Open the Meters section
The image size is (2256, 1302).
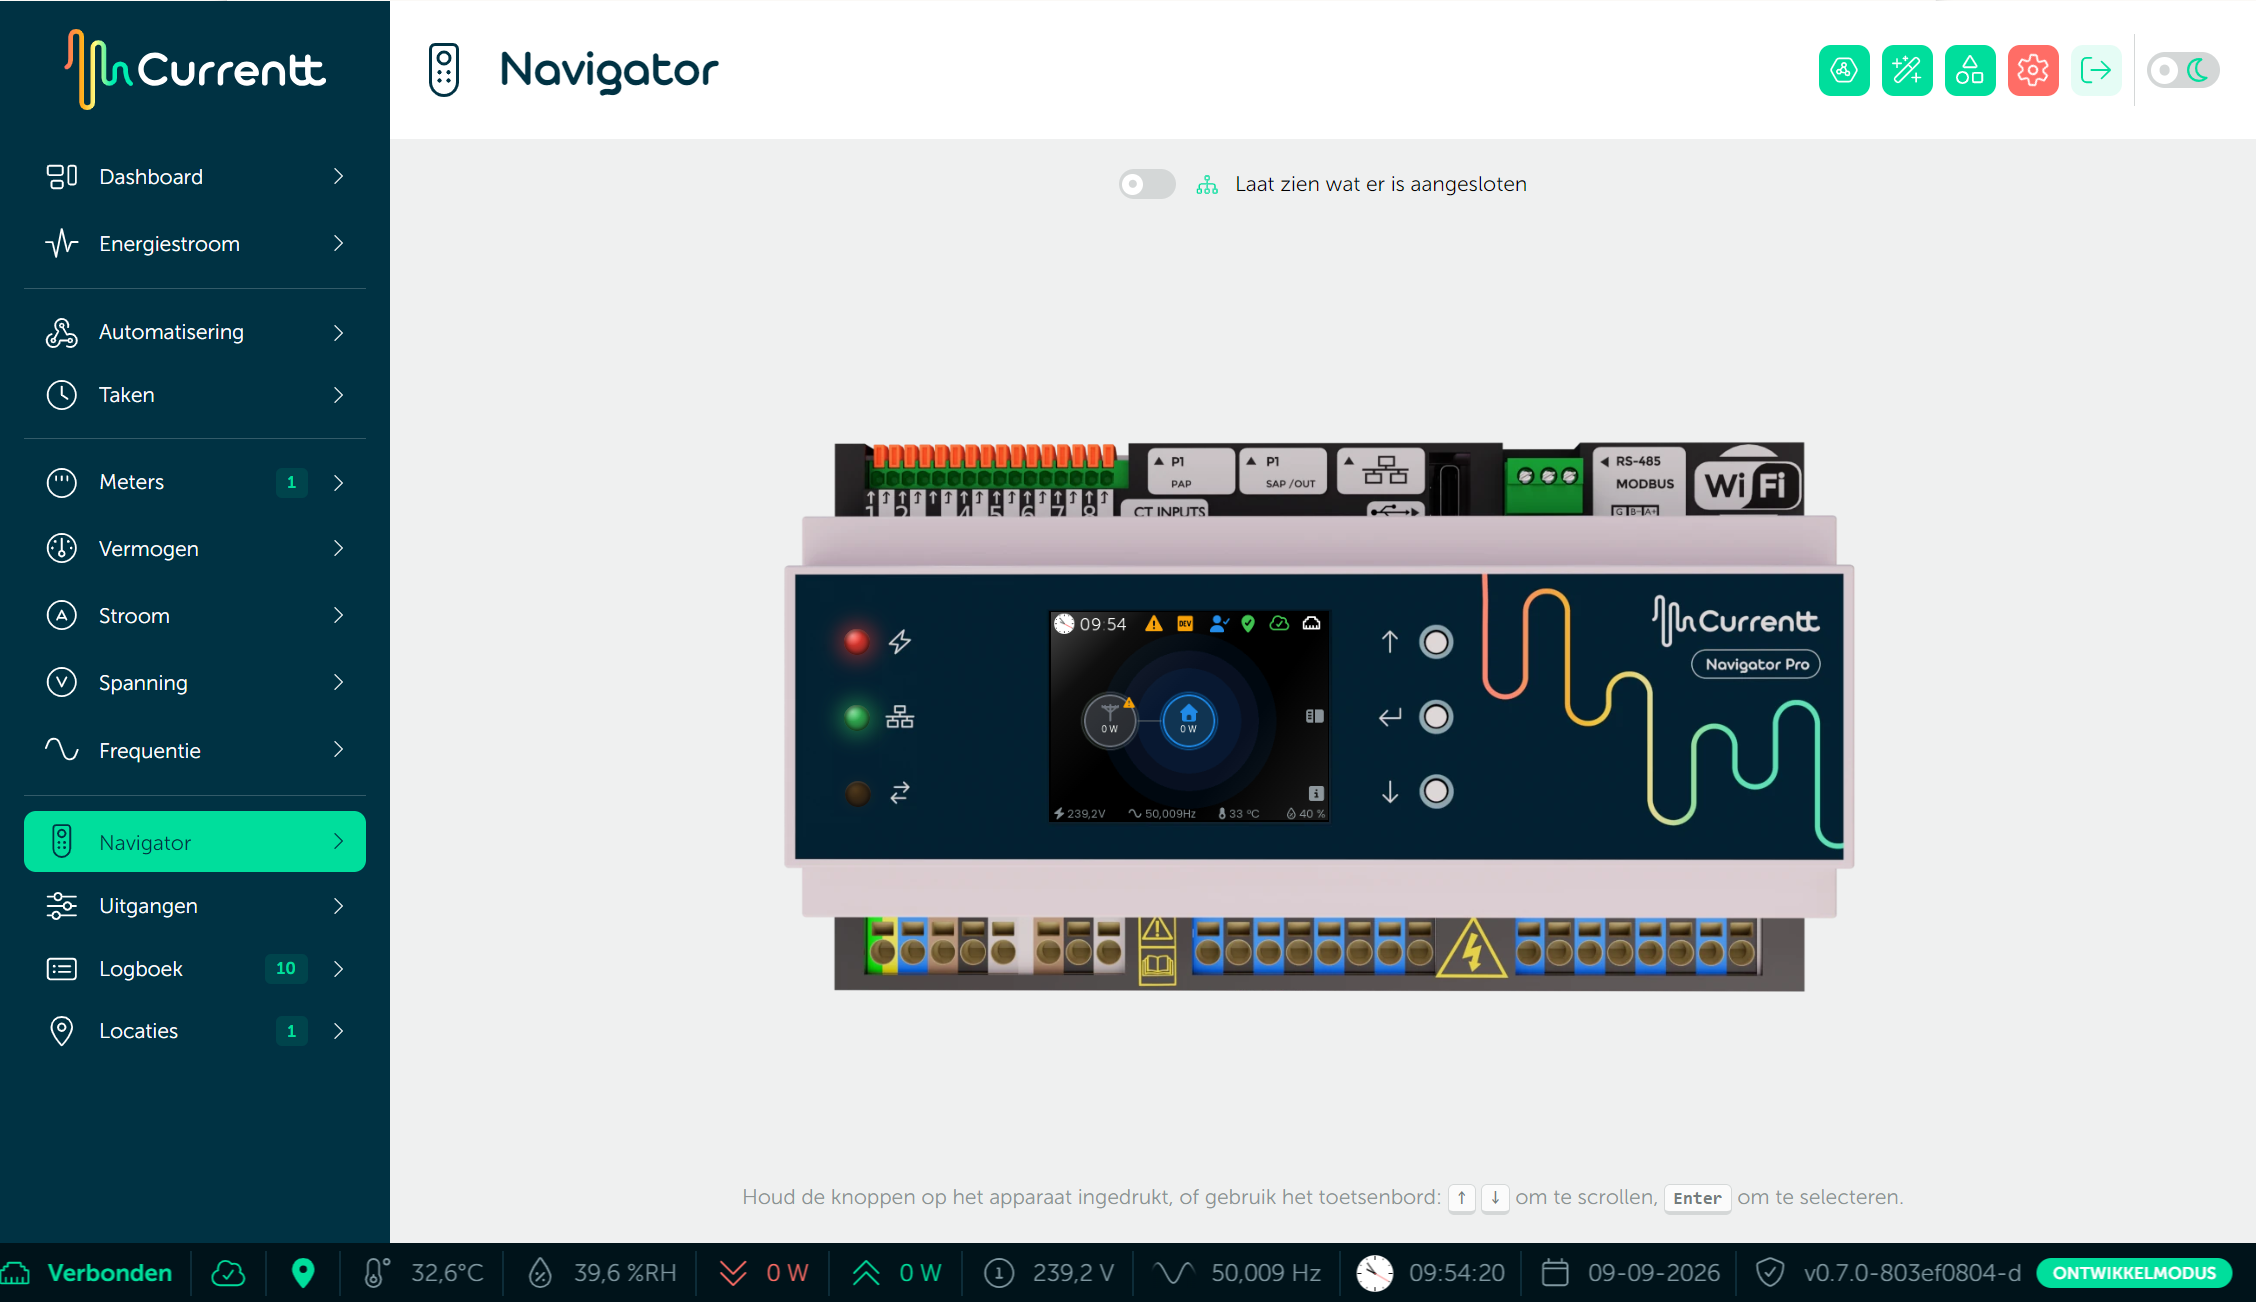click(195, 482)
